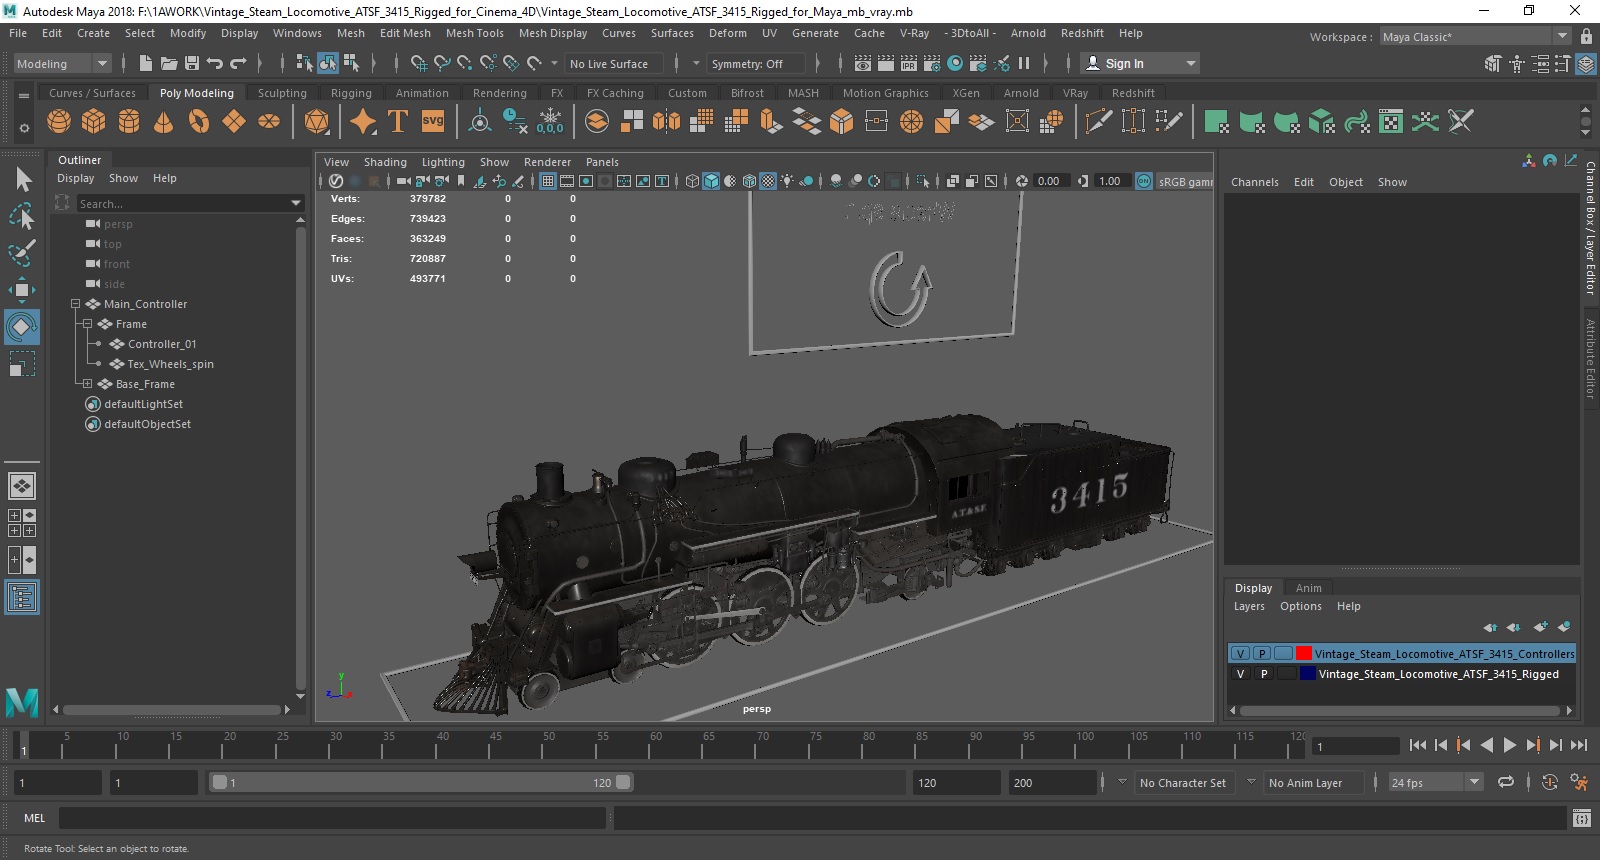Go to end of playback range

click(1579, 745)
